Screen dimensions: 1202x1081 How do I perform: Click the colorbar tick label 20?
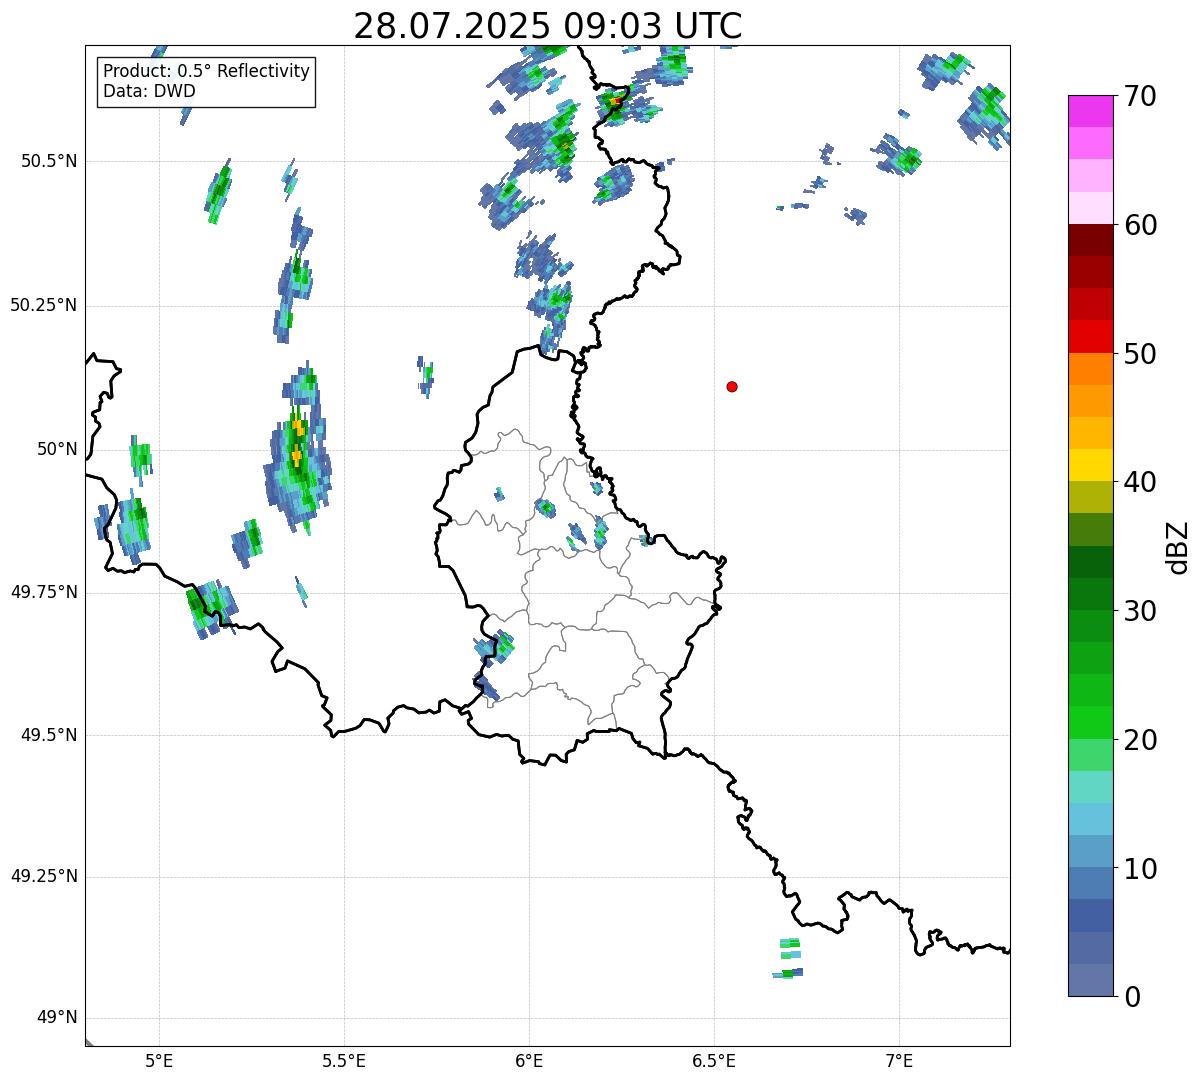1139,740
